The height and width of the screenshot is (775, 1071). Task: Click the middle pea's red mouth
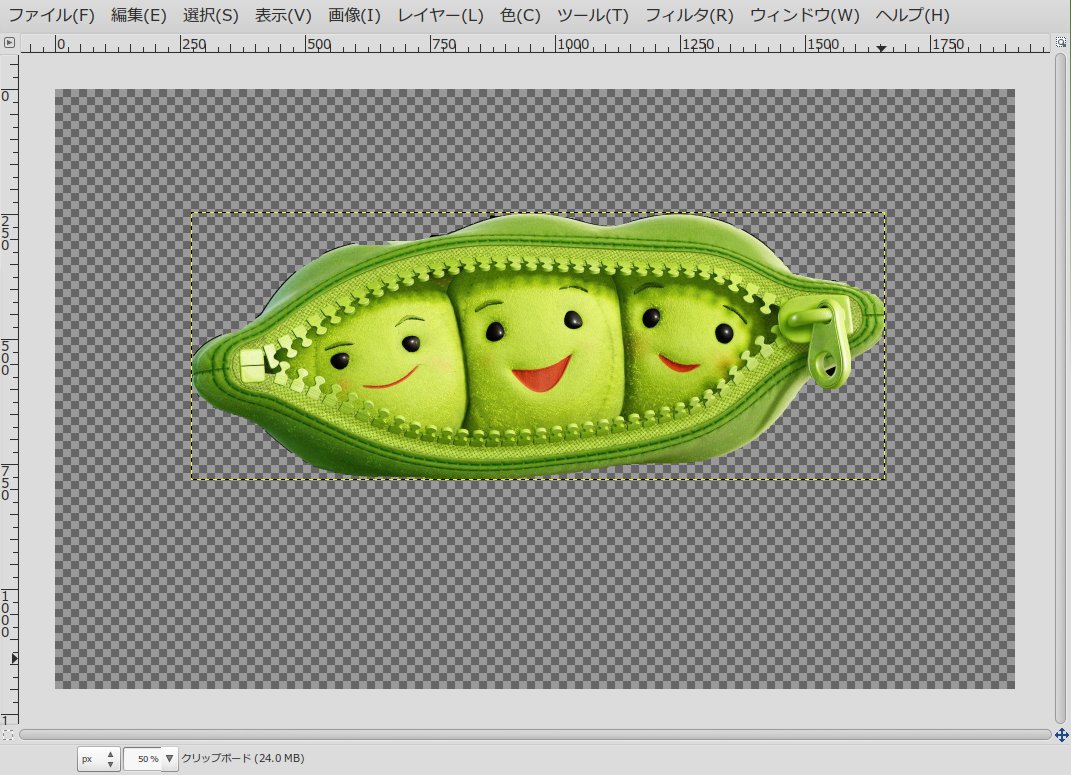542,374
